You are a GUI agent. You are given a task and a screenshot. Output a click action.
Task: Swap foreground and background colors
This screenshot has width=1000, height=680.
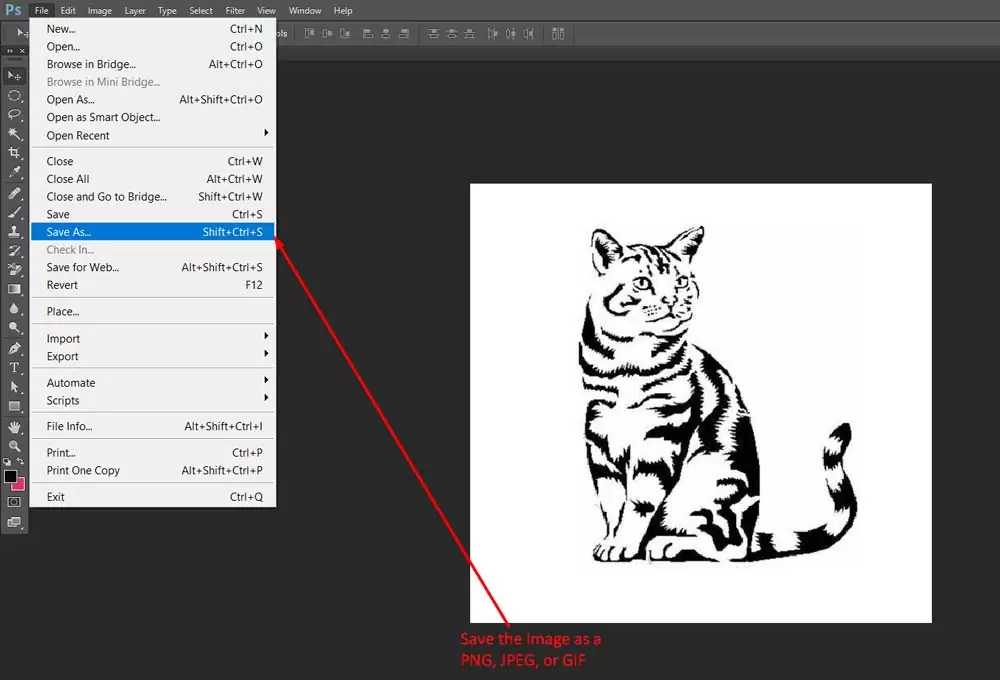click(x=21, y=462)
